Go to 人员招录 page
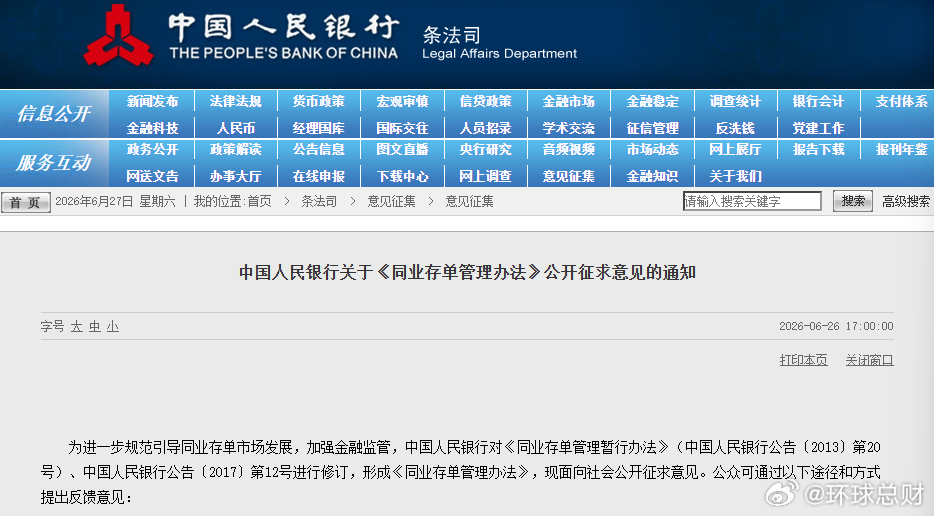 pyautogui.click(x=485, y=128)
